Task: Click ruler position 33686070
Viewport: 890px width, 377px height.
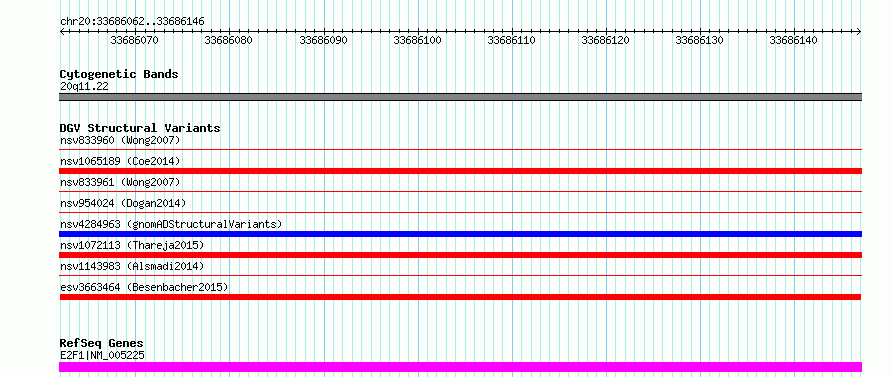Action: (135, 40)
